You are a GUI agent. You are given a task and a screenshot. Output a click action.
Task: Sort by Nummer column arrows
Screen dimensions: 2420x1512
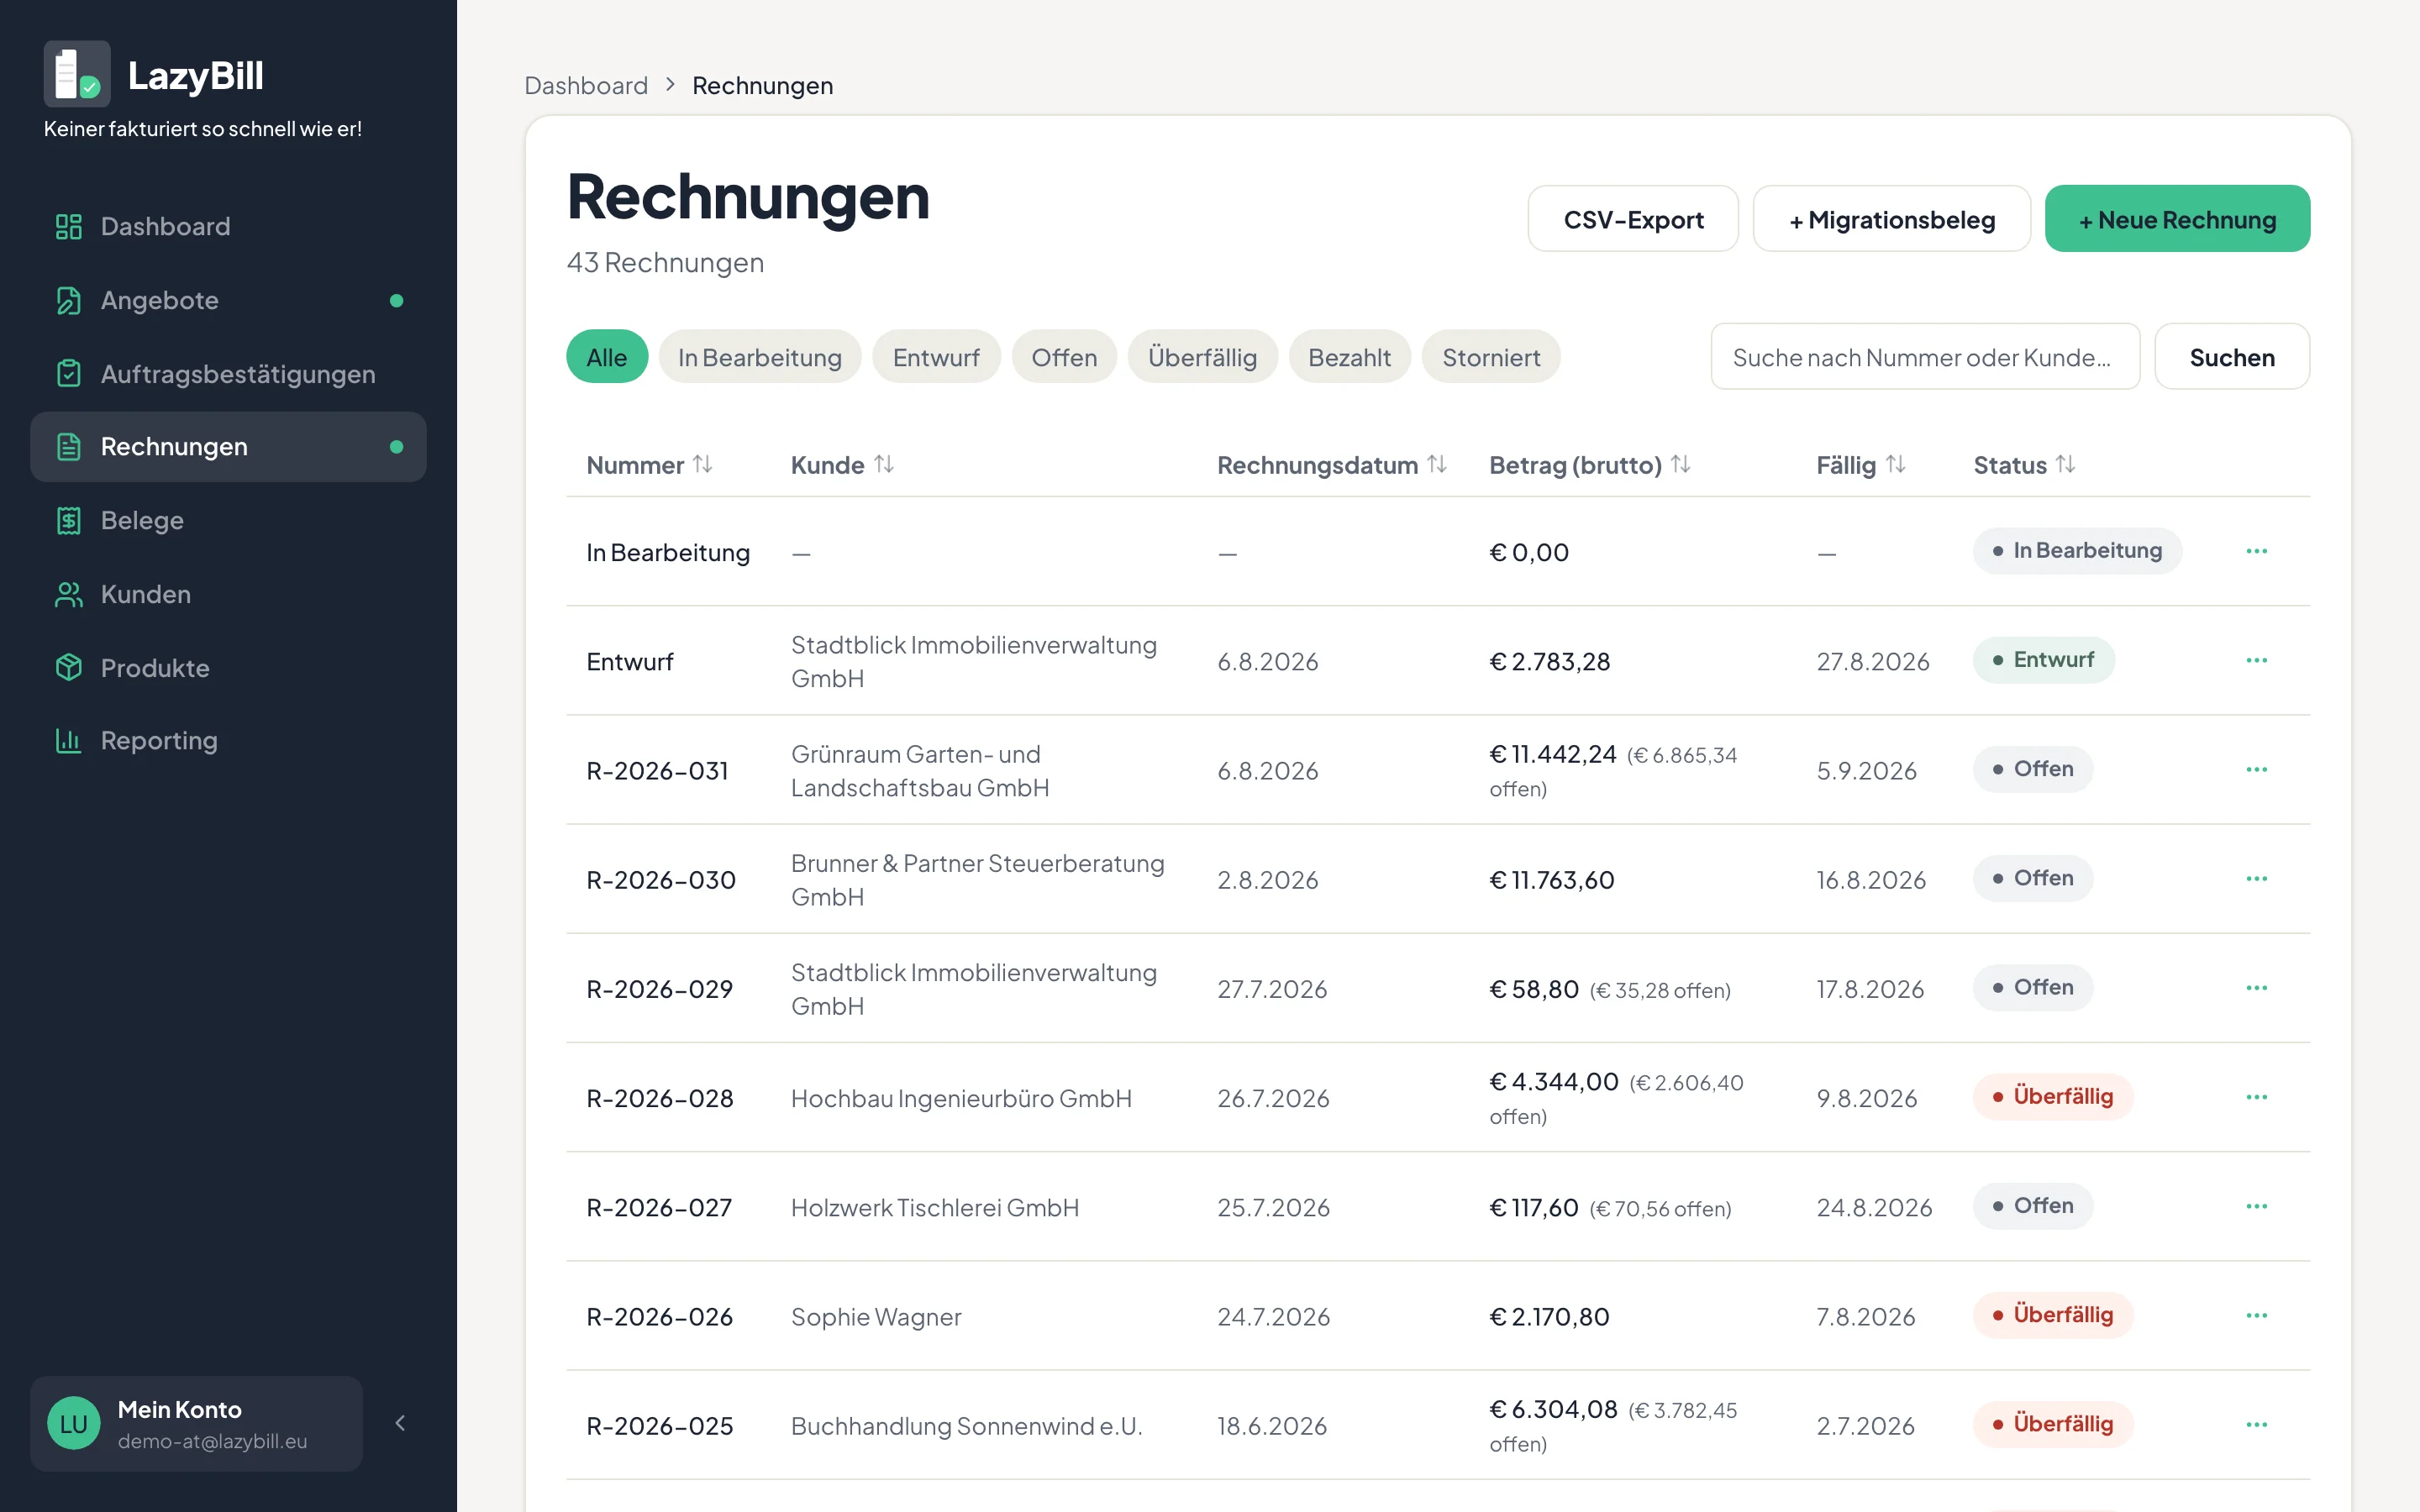703,465
